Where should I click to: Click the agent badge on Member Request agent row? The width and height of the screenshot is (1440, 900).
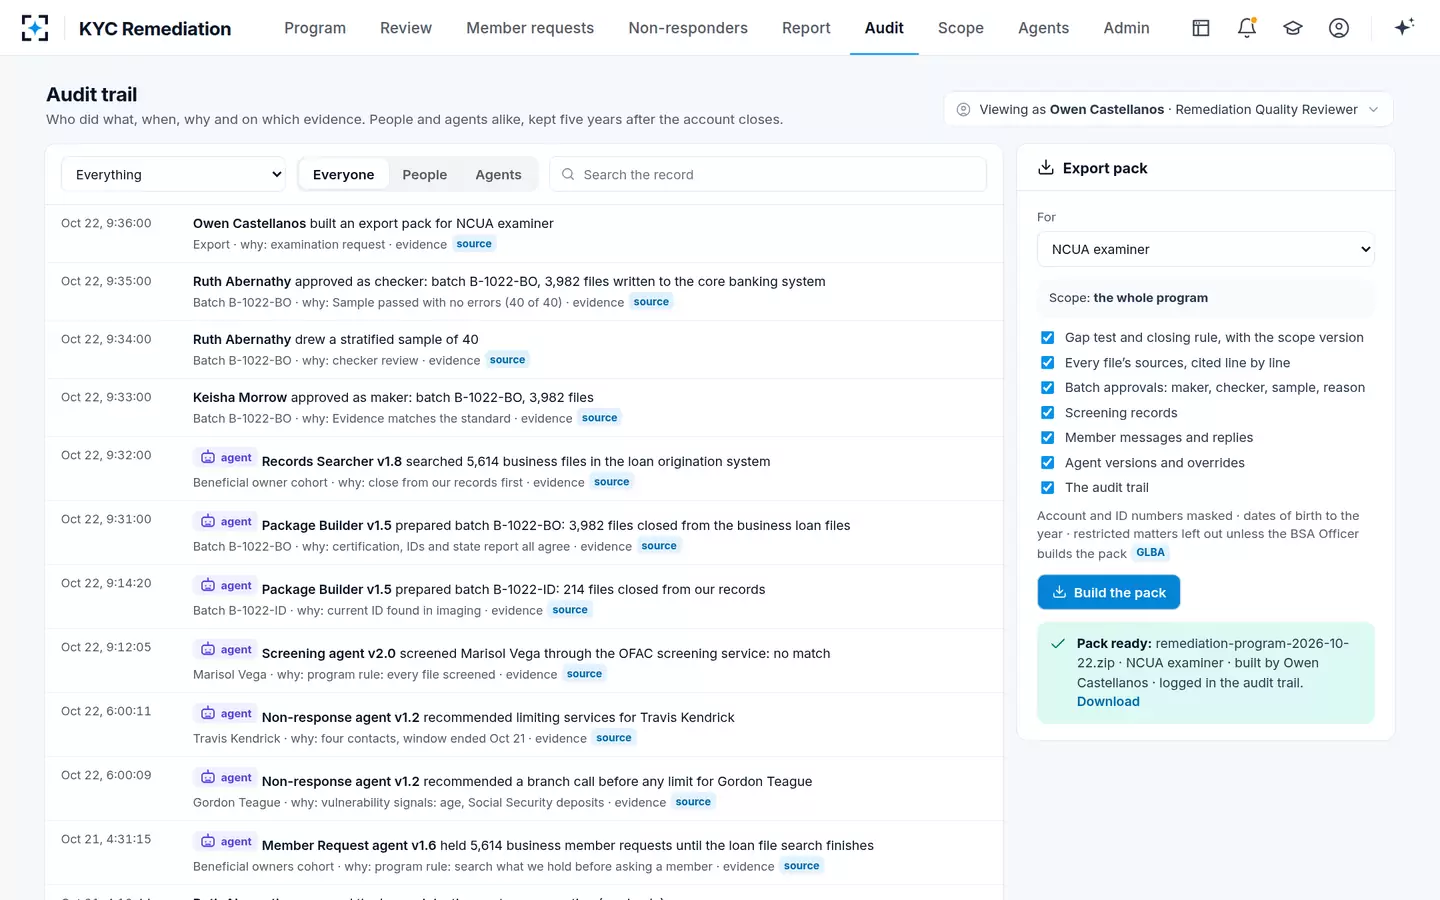pyautogui.click(x=226, y=841)
